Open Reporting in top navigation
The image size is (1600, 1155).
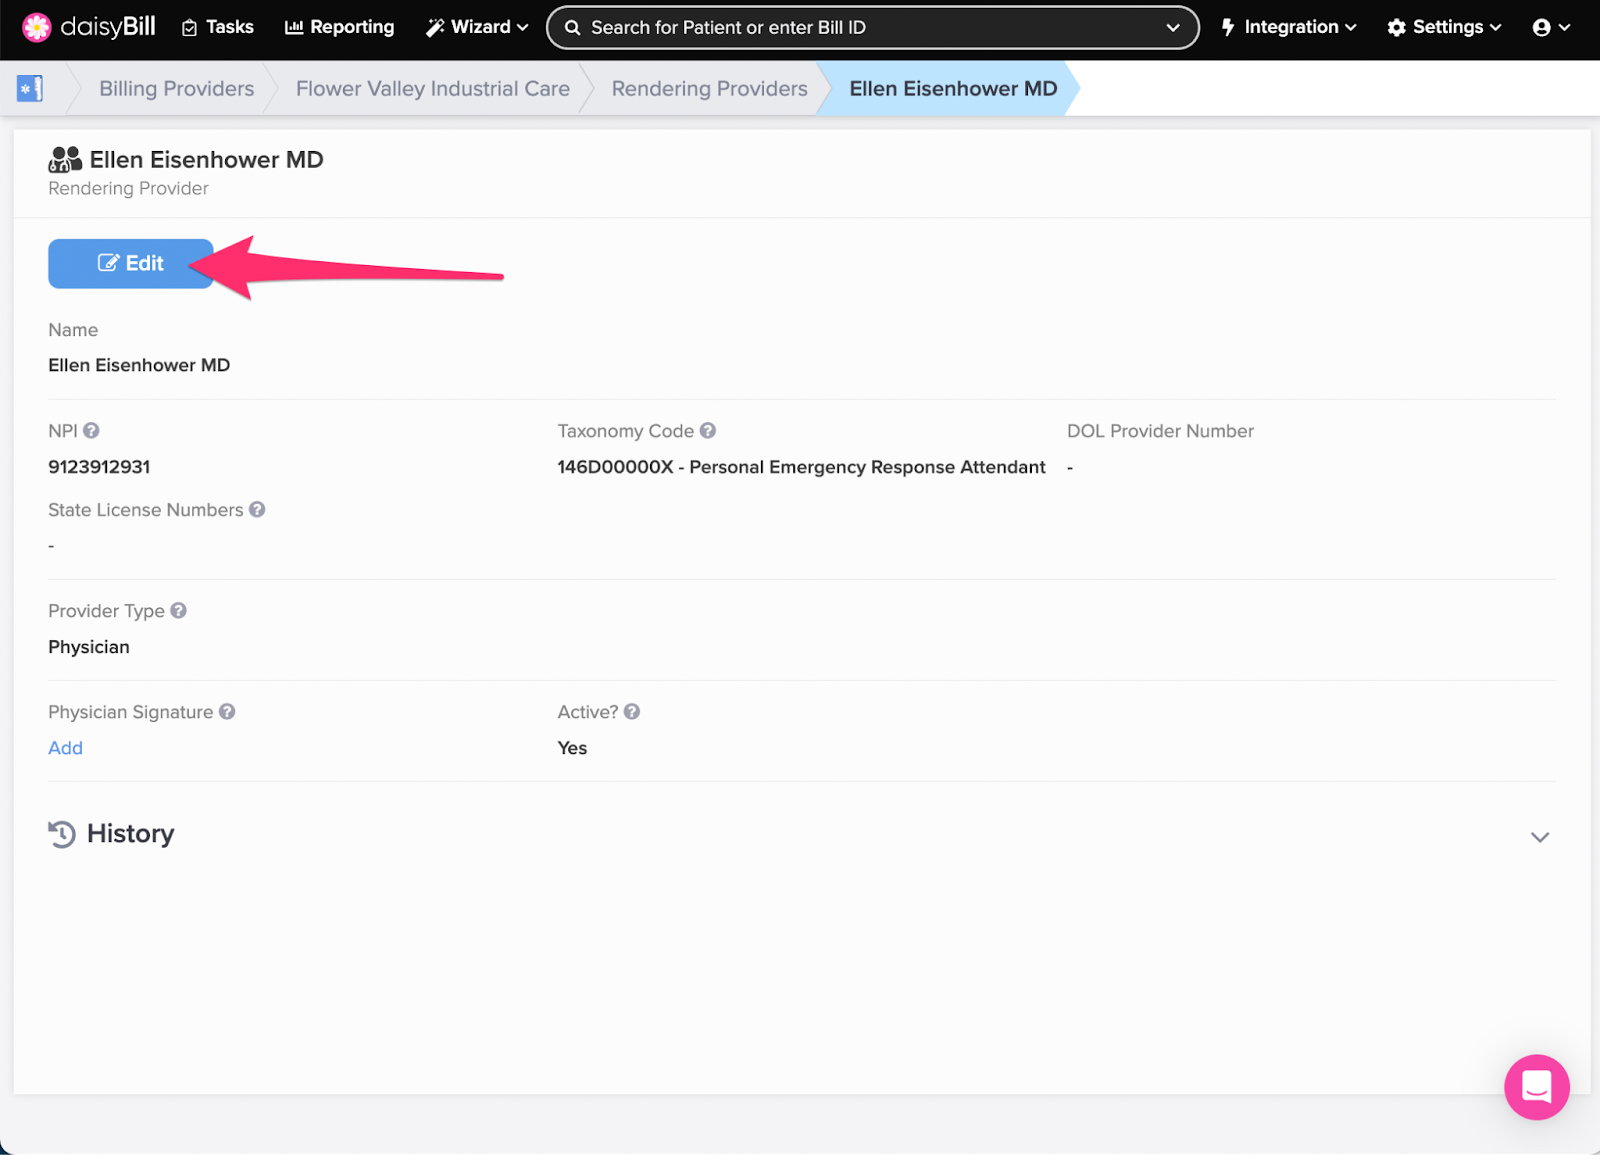click(x=340, y=27)
